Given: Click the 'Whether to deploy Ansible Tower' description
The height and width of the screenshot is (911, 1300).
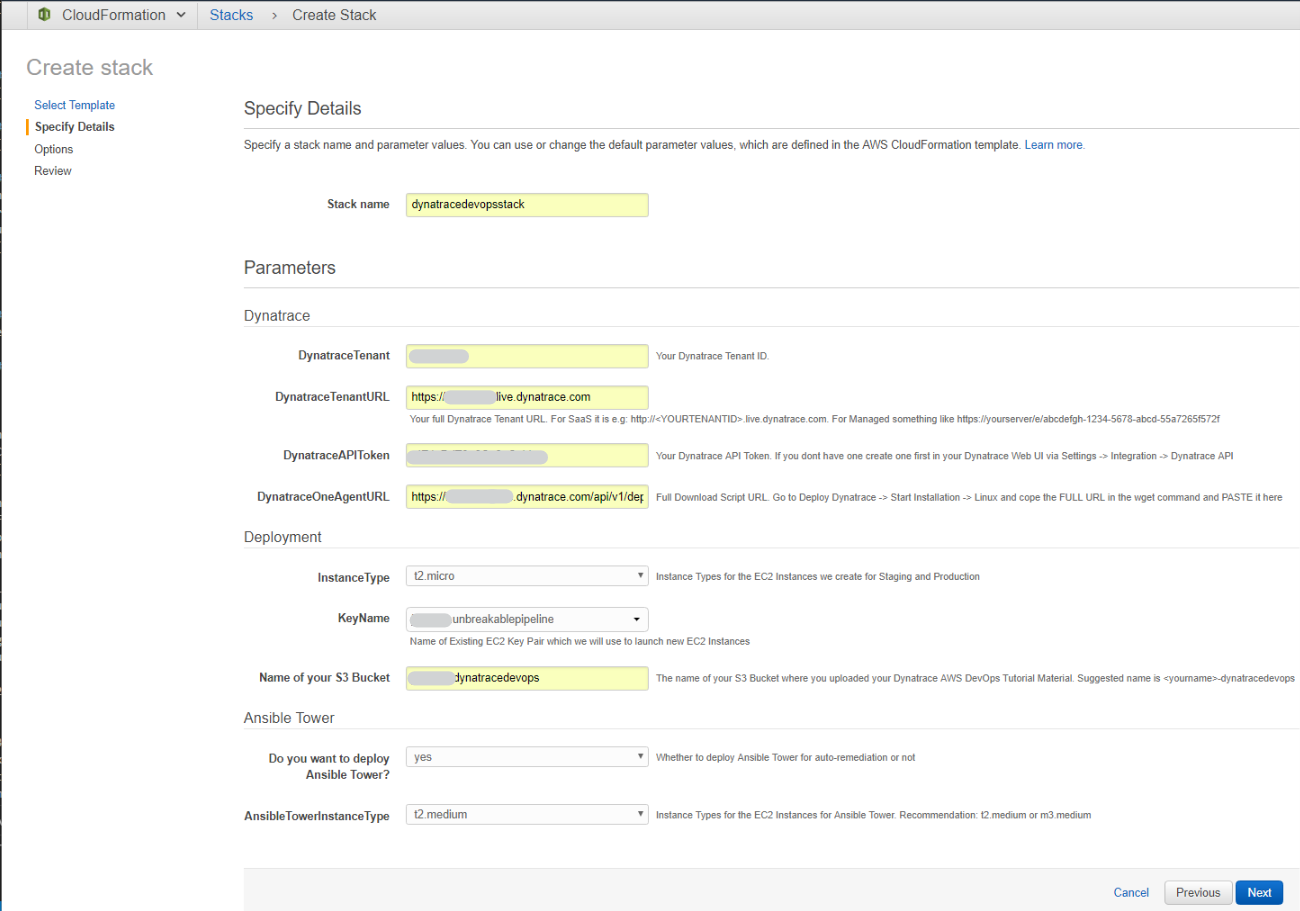Looking at the screenshot, I should click(x=785, y=757).
